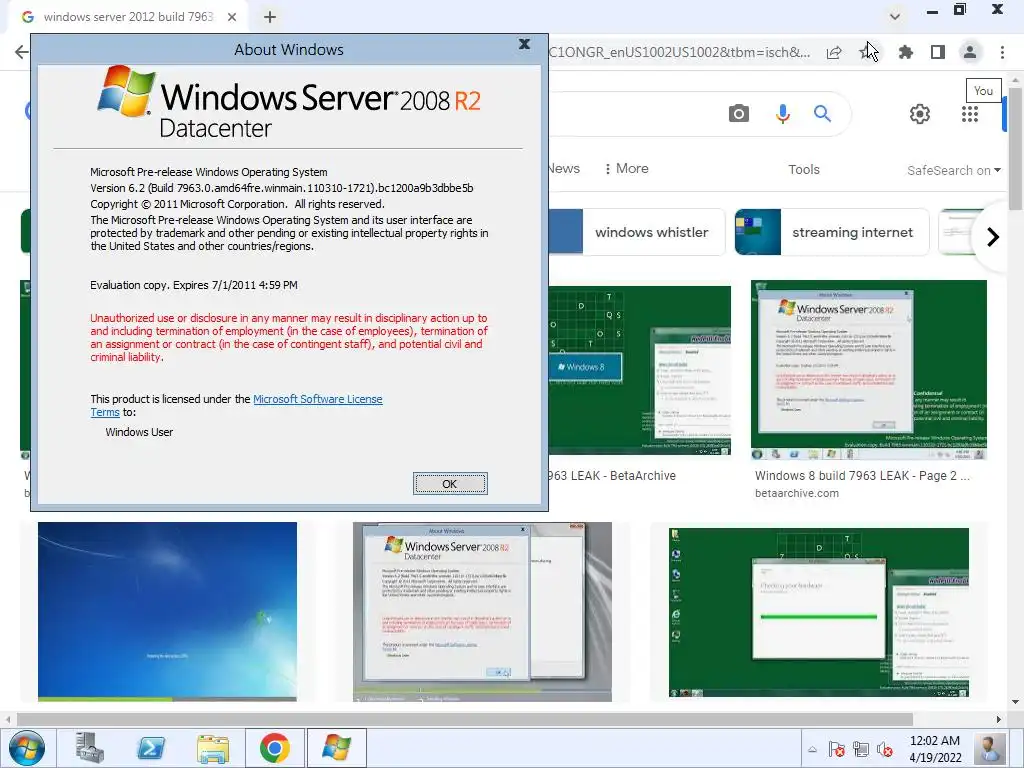Image resolution: width=1024 pixels, height=768 pixels.
Task: Click Google search magnifier button
Action: tap(822, 114)
